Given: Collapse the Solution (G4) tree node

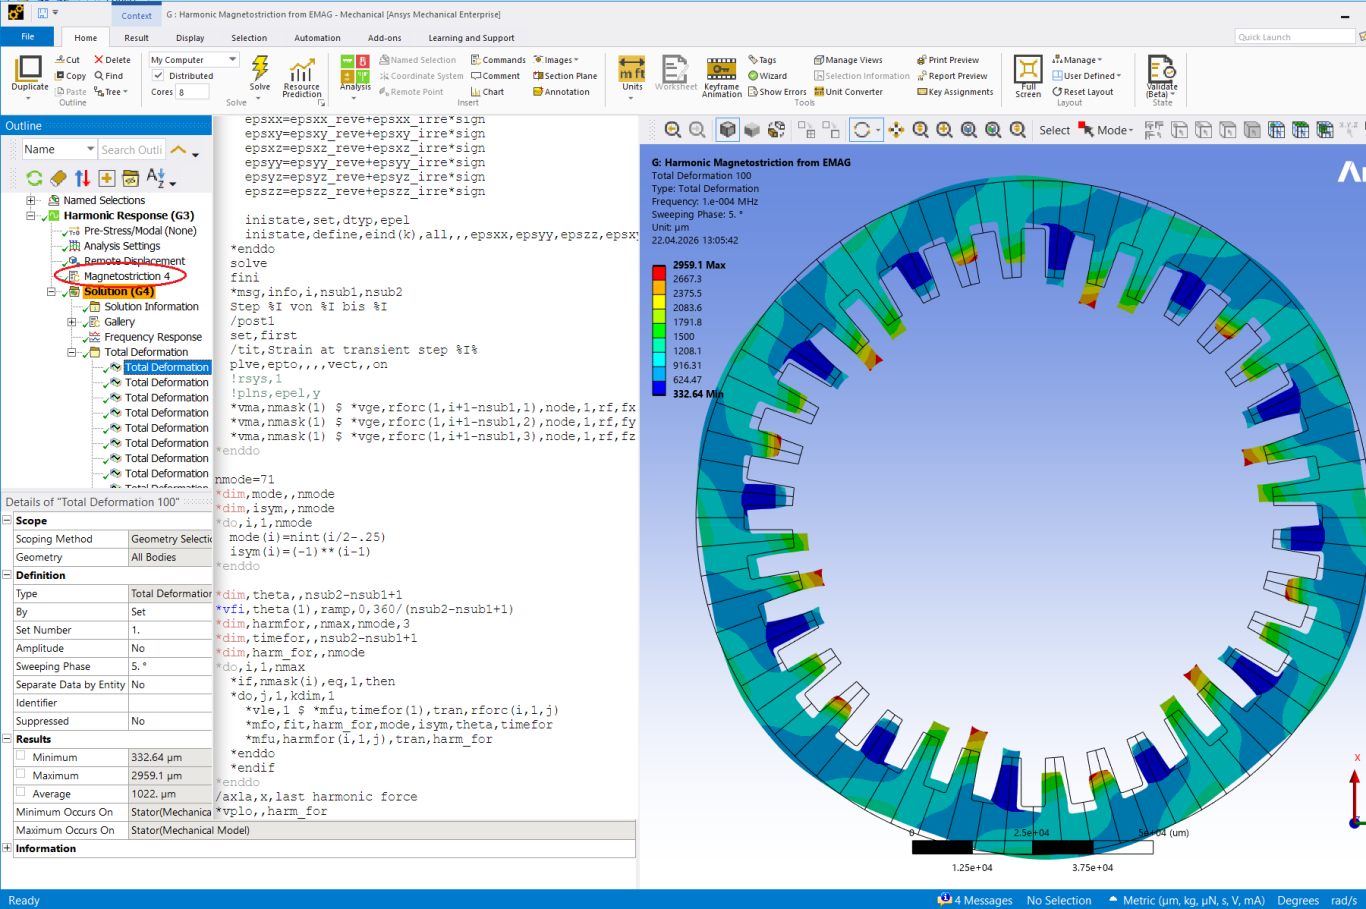Looking at the screenshot, I should click(51, 292).
